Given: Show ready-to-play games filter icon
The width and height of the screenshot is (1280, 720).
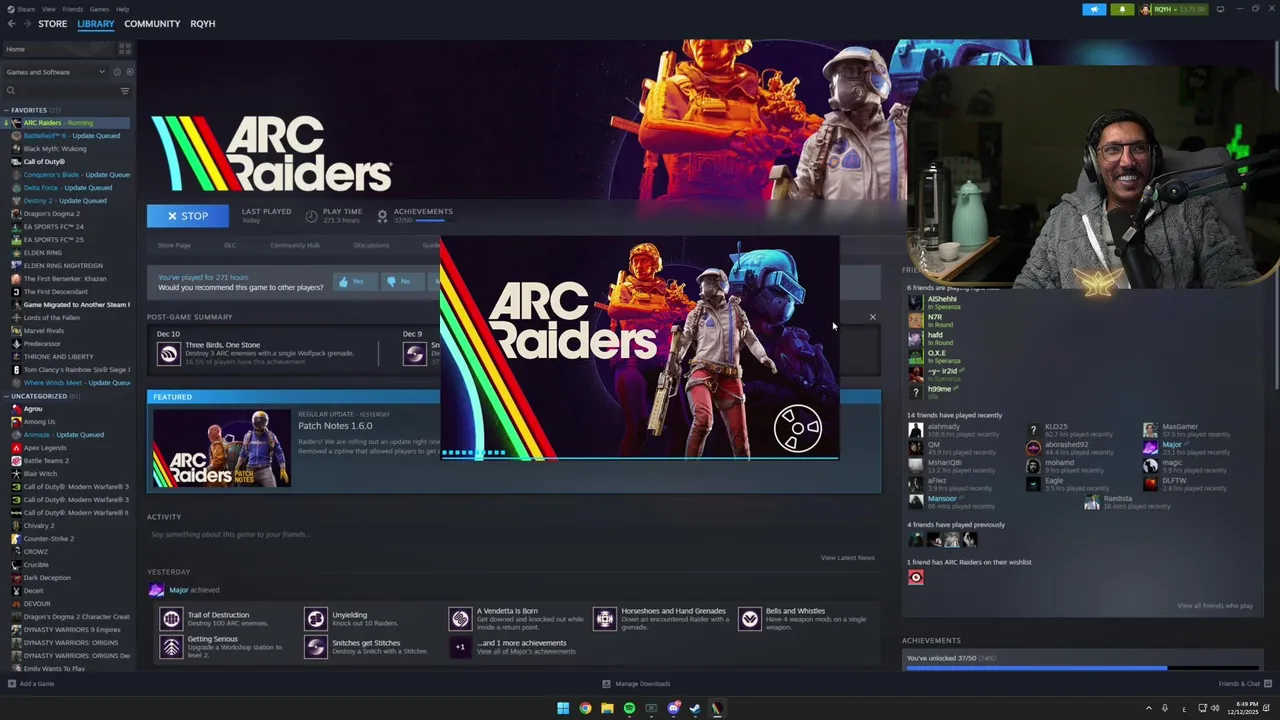Looking at the screenshot, I should [129, 72].
